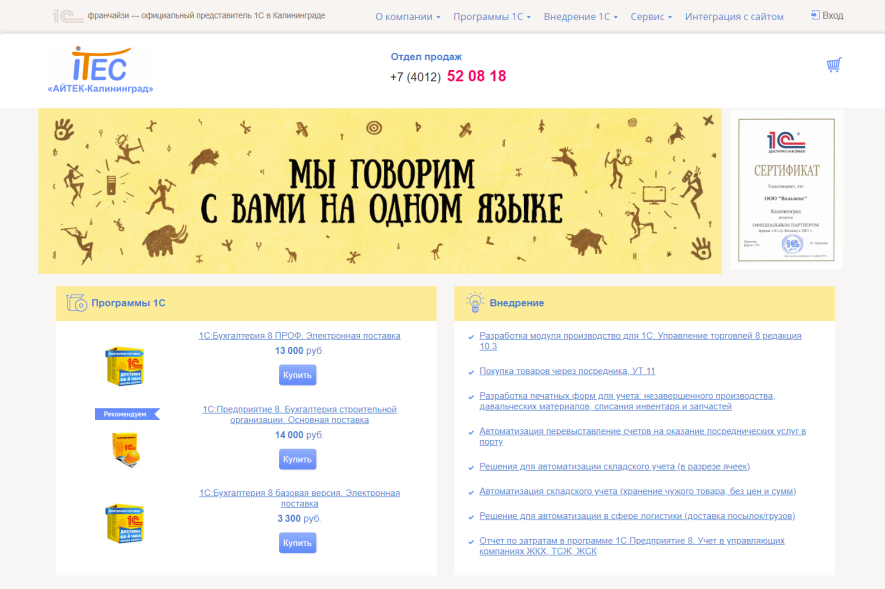
Task: Click the sales phone number 52 08 18
Action: pos(476,76)
